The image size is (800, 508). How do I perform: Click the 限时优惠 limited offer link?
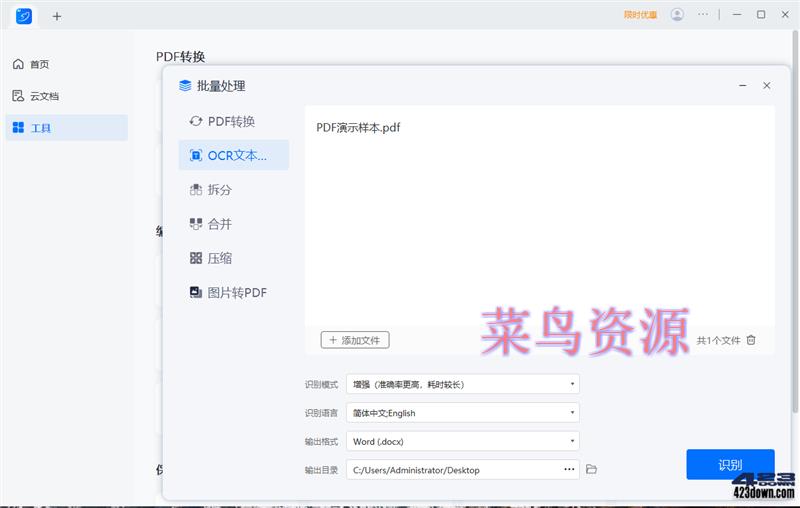click(640, 15)
